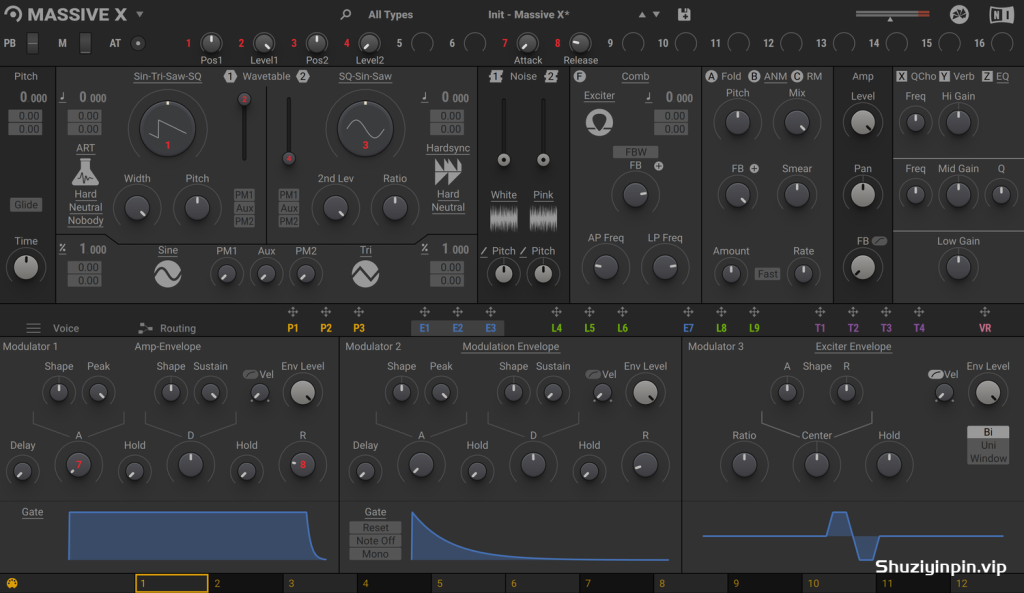
Task: Click the Comb Exciter icon
Action: click(x=599, y=122)
